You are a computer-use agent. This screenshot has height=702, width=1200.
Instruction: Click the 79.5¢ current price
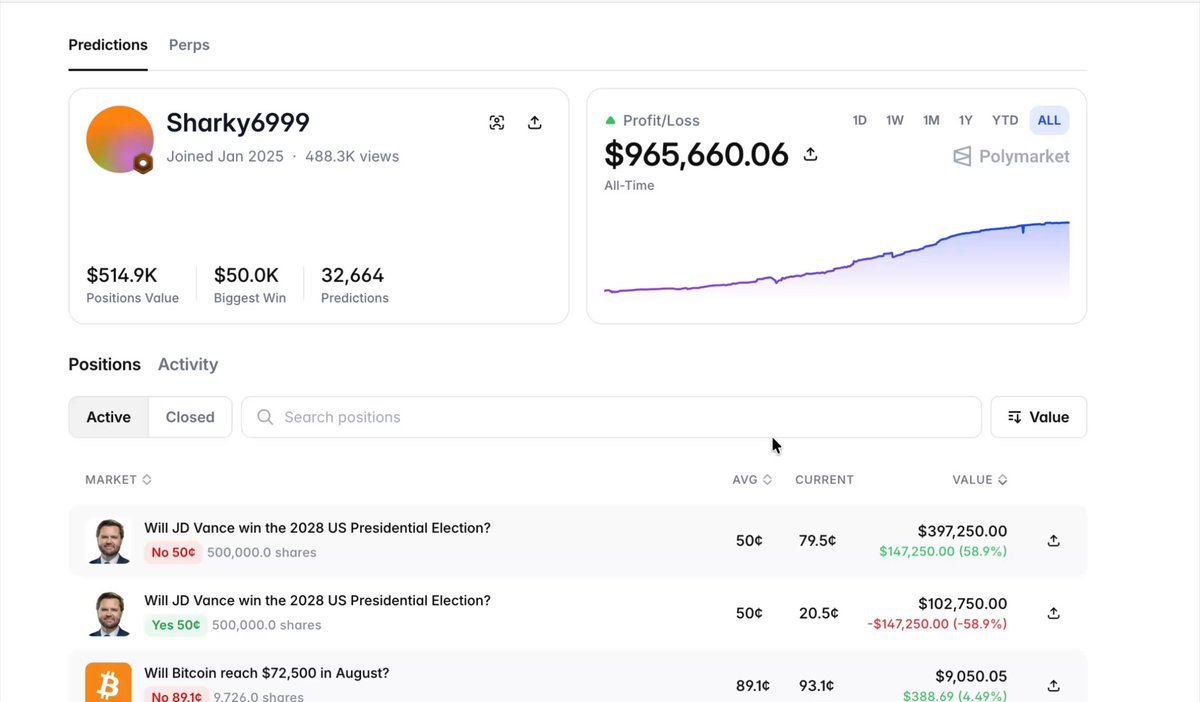[x=818, y=541]
